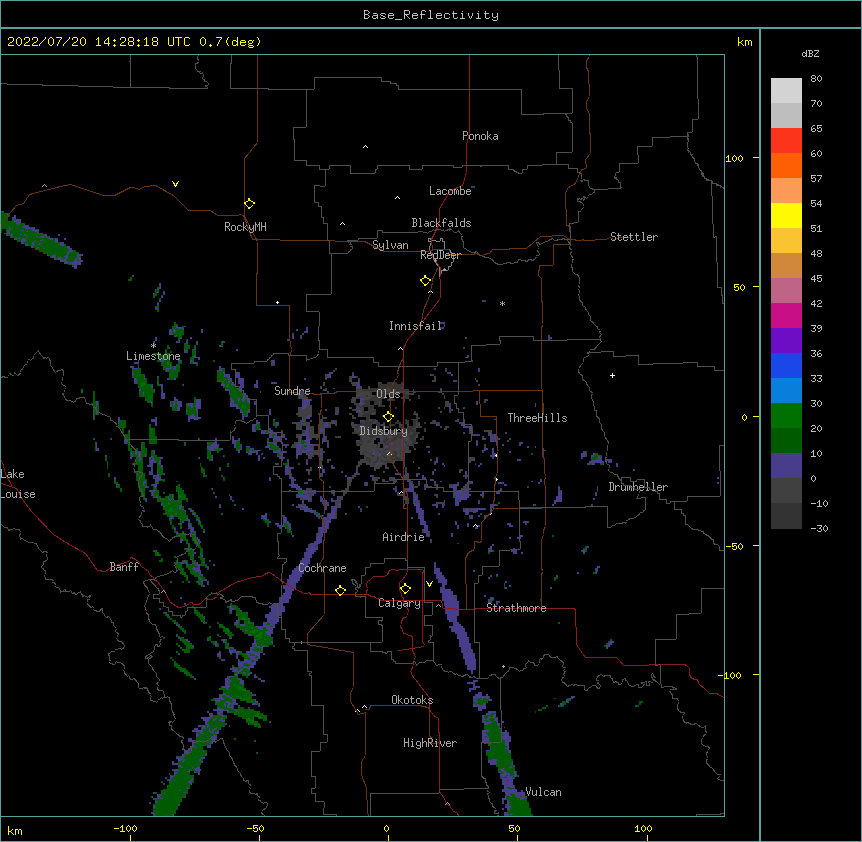
Task: Click the Sundre town label
Action: [x=292, y=391]
